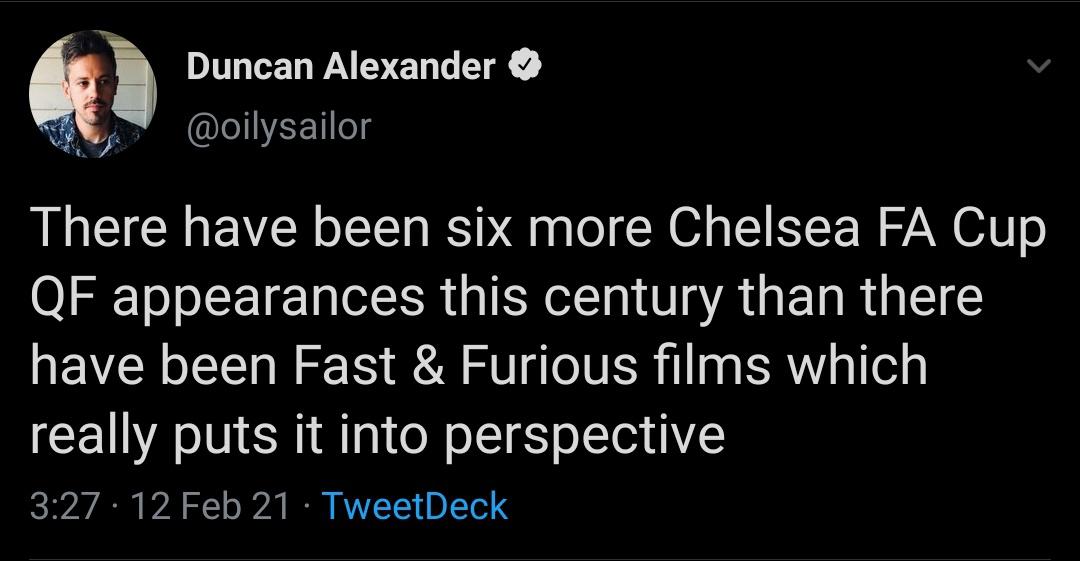Click the 3:27 tweet timestamp
This screenshot has height=561, width=1080.
coord(65,506)
